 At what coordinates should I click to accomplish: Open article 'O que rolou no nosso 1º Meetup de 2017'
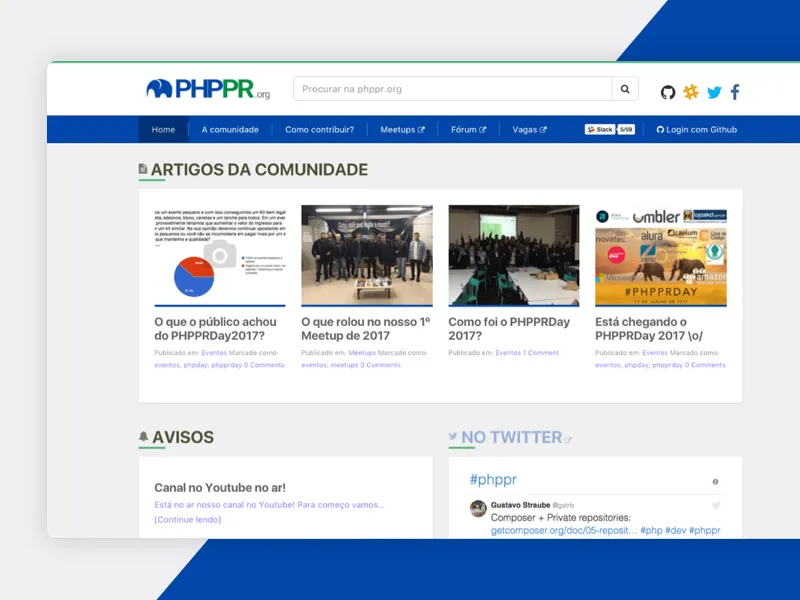(366, 329)
